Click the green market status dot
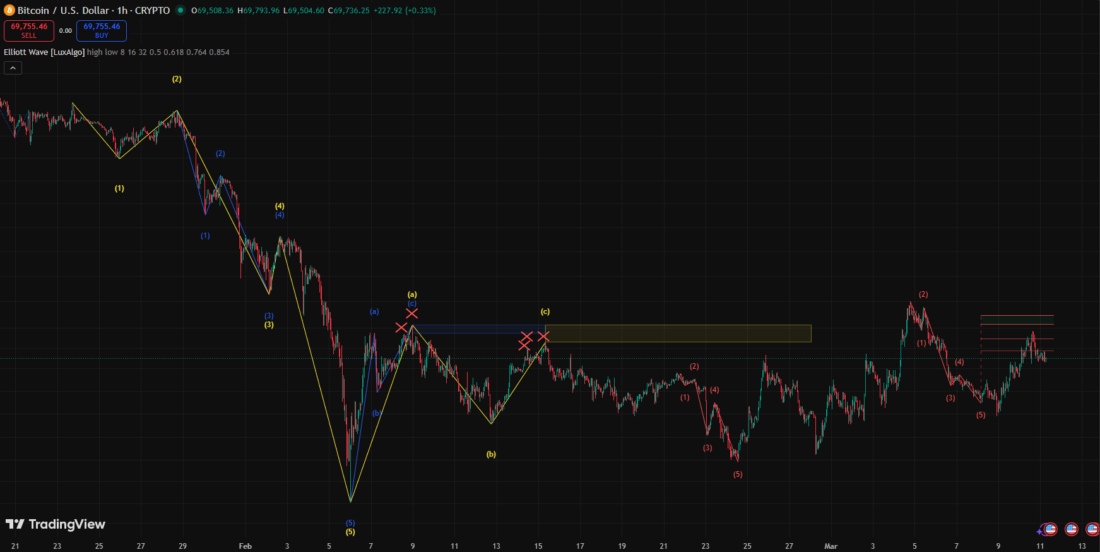Viewport: 1100px width, 552px height. point(181,11)
